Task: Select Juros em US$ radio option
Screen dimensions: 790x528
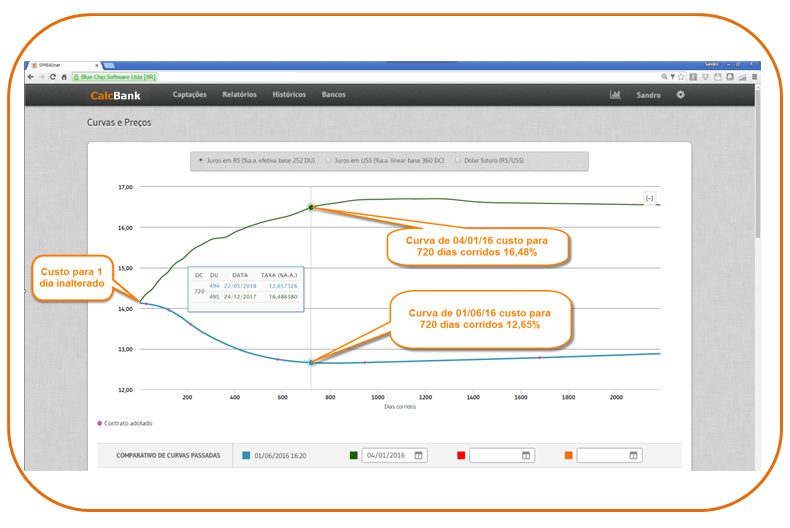Action: [x=329, y=160]
